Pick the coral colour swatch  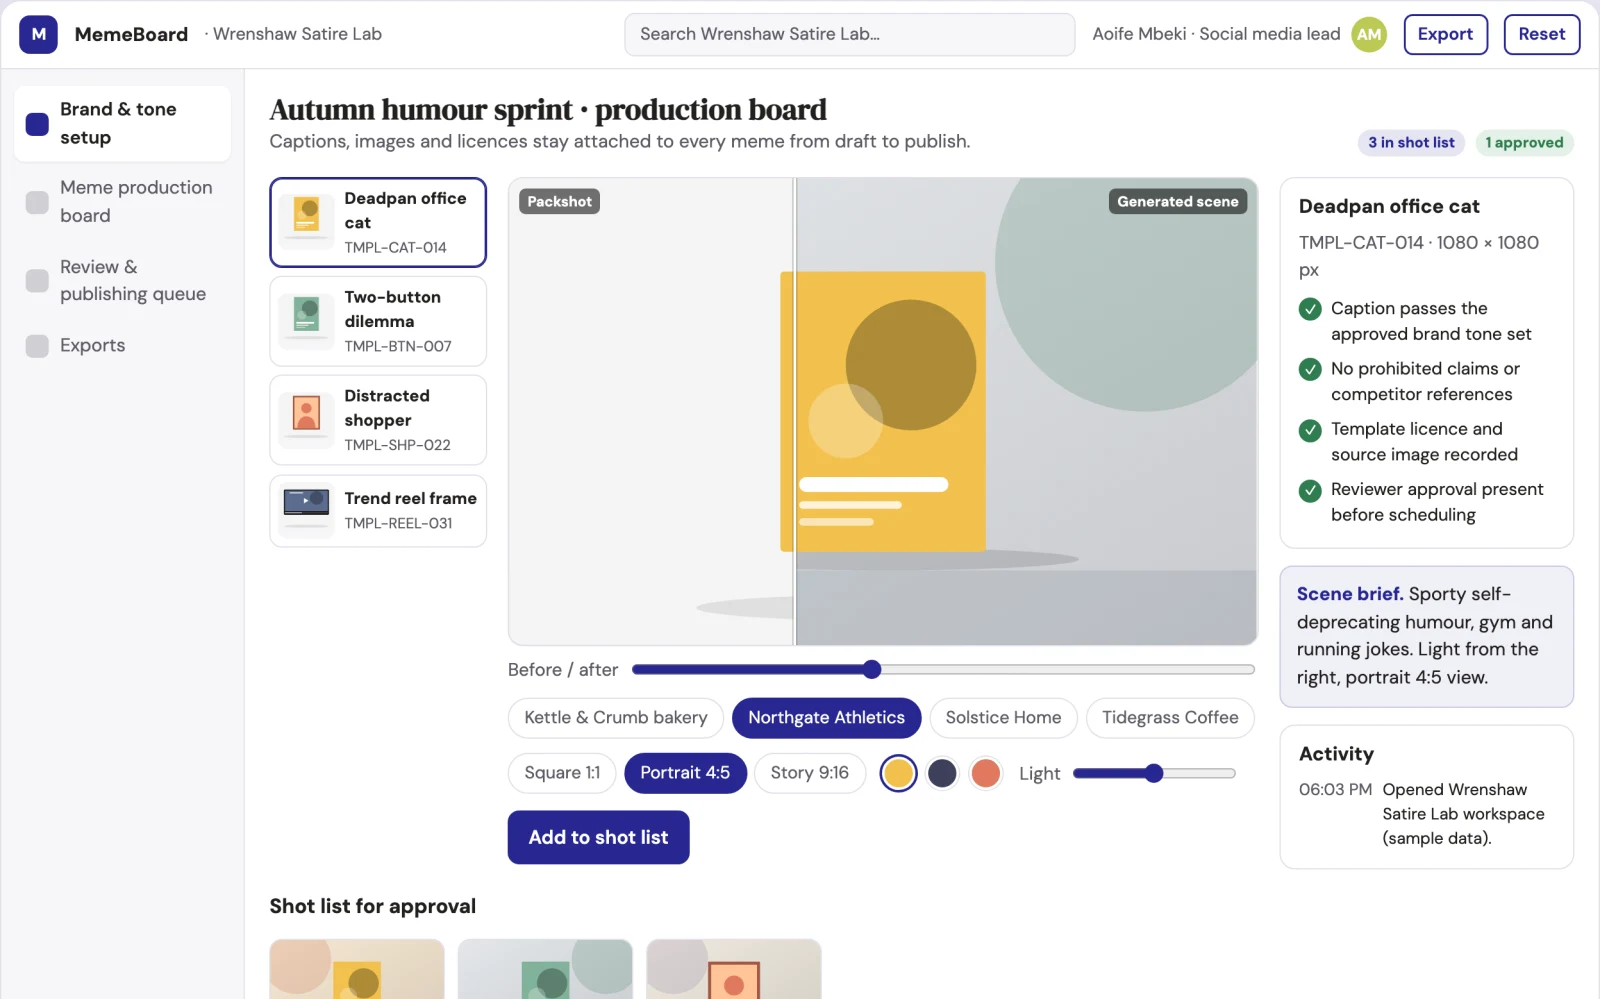986,773
